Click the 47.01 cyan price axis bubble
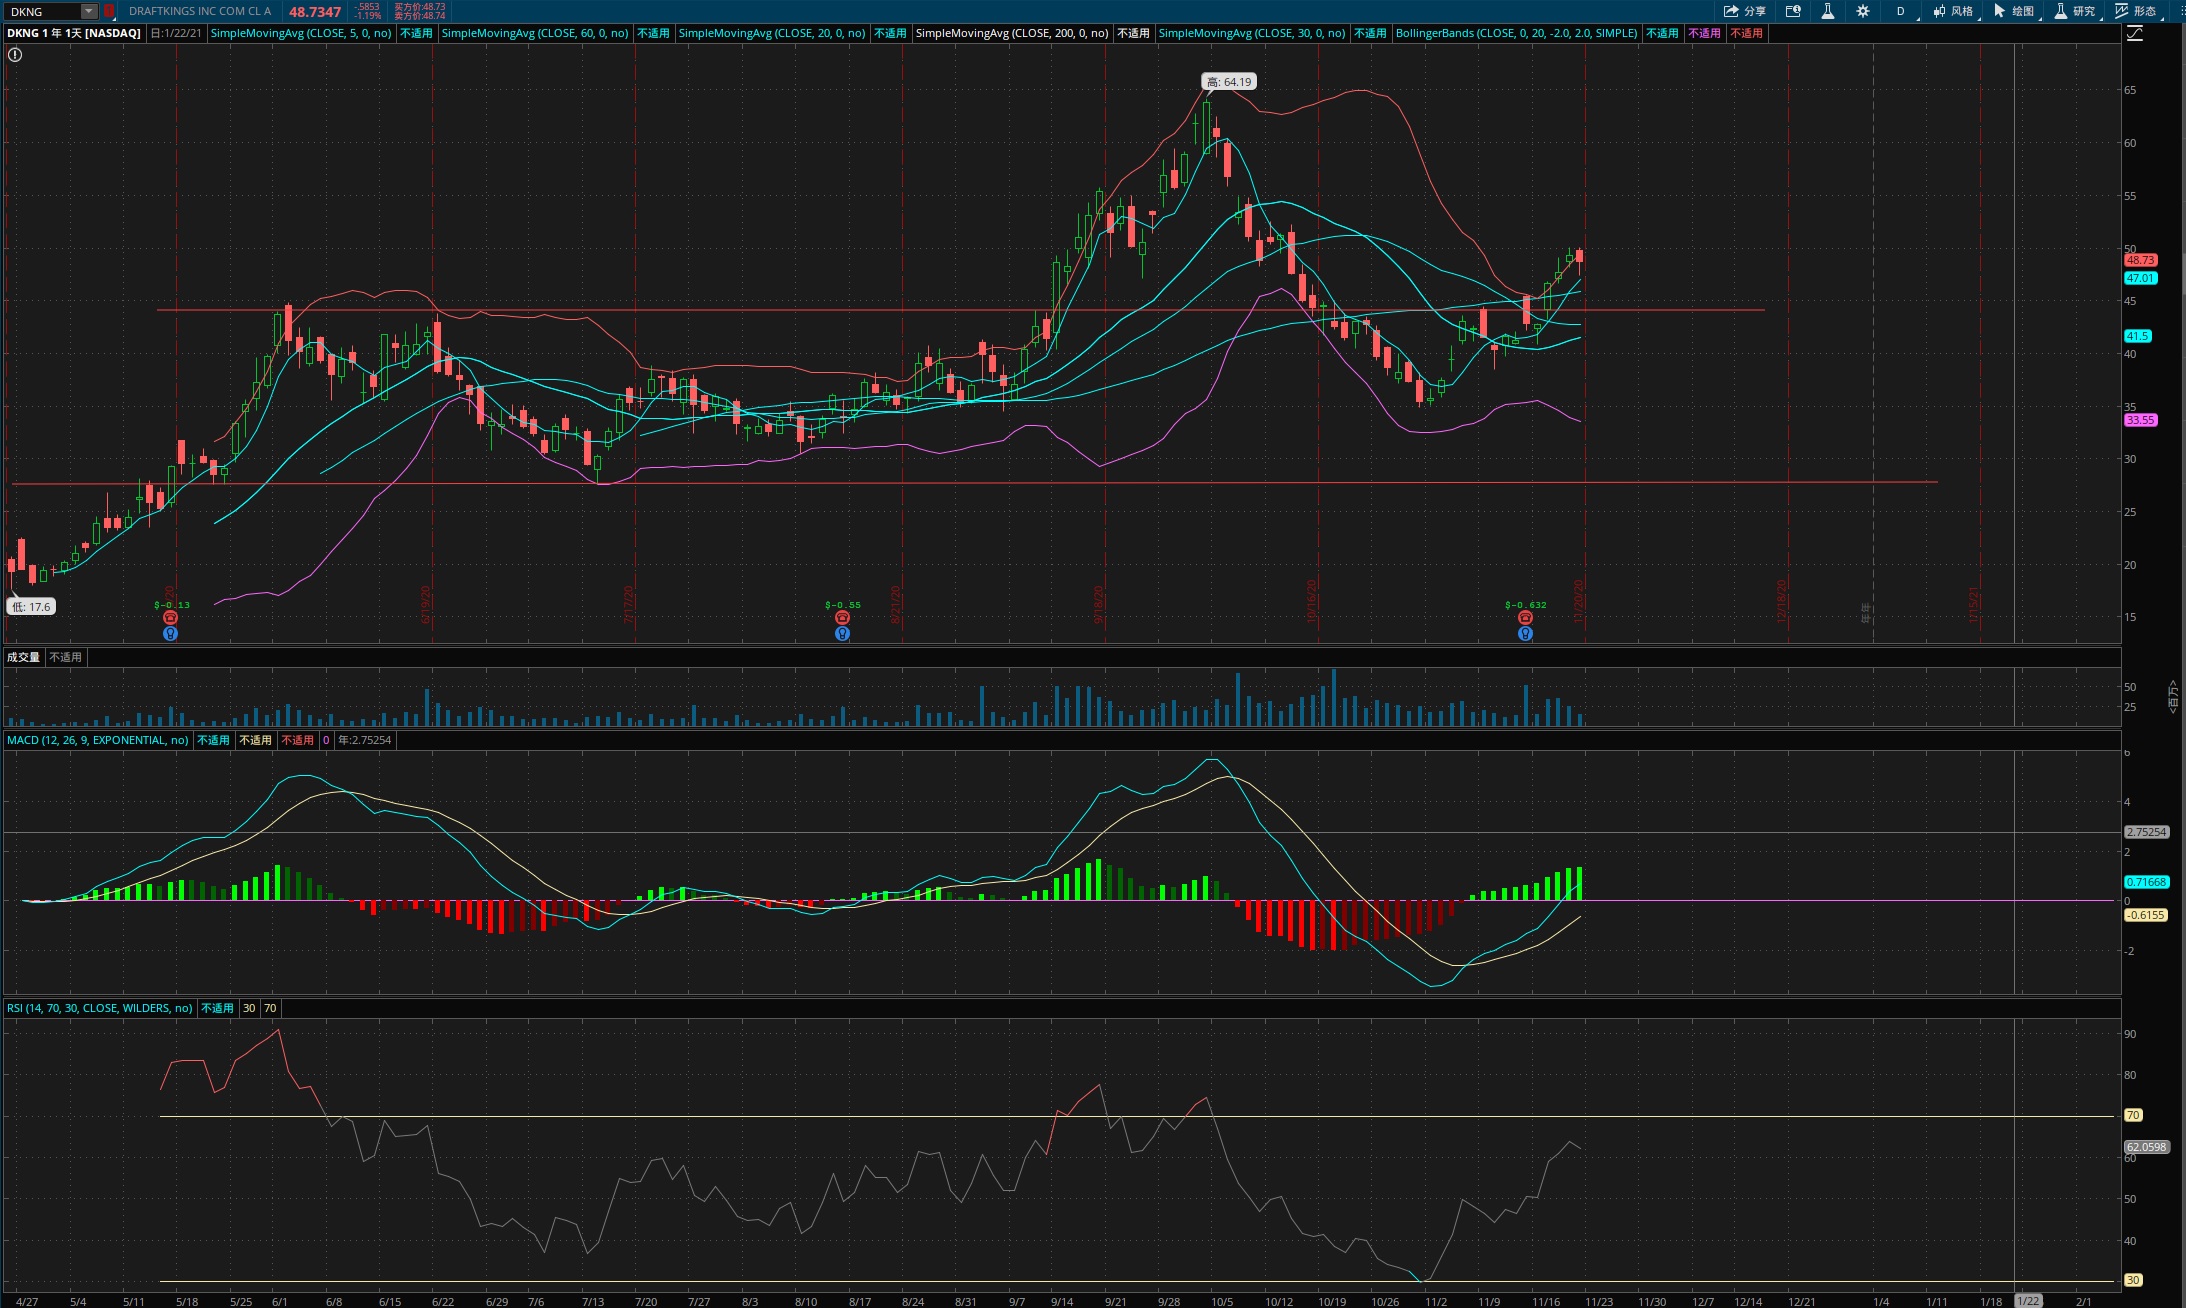Image resolution: width=2186 pixels, height=1308 pixels. point(2141,278)
